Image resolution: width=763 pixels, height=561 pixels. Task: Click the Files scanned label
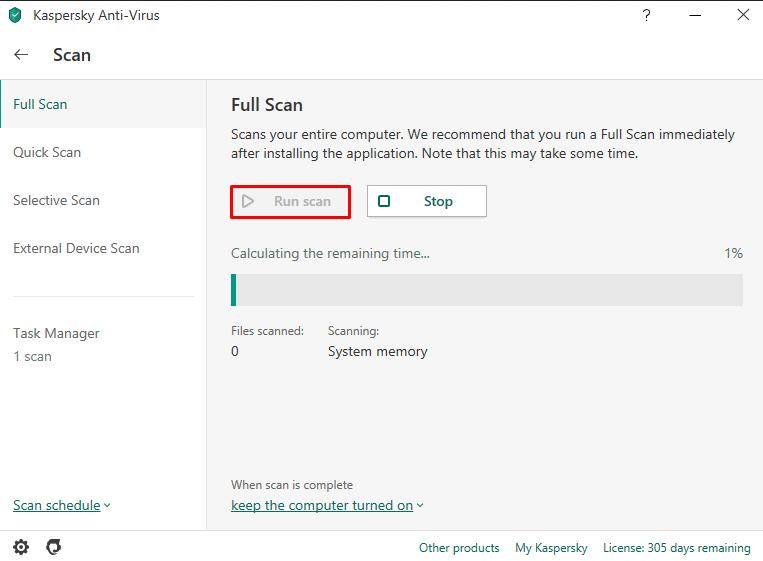267,331
